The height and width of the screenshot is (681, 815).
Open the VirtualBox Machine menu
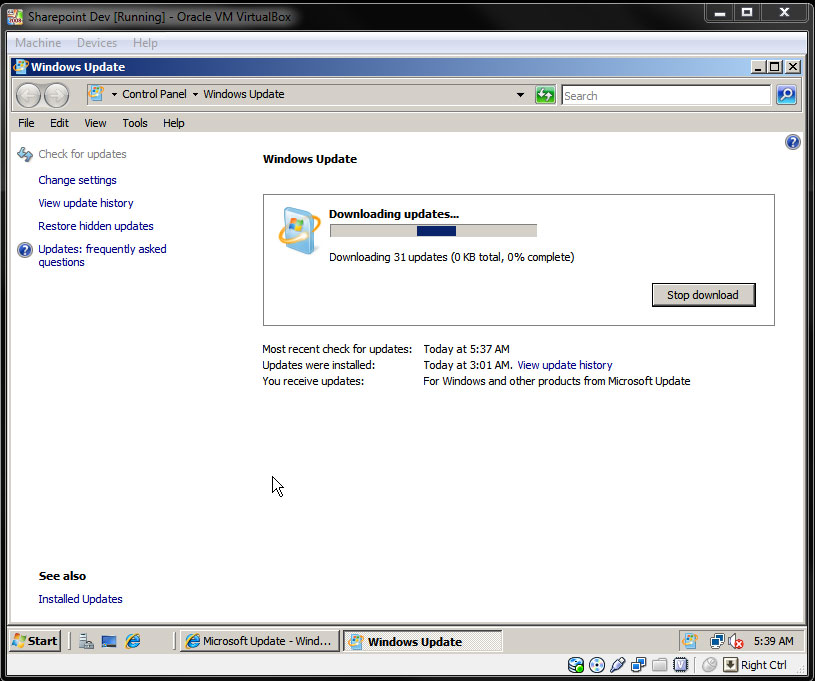point(38,43)
